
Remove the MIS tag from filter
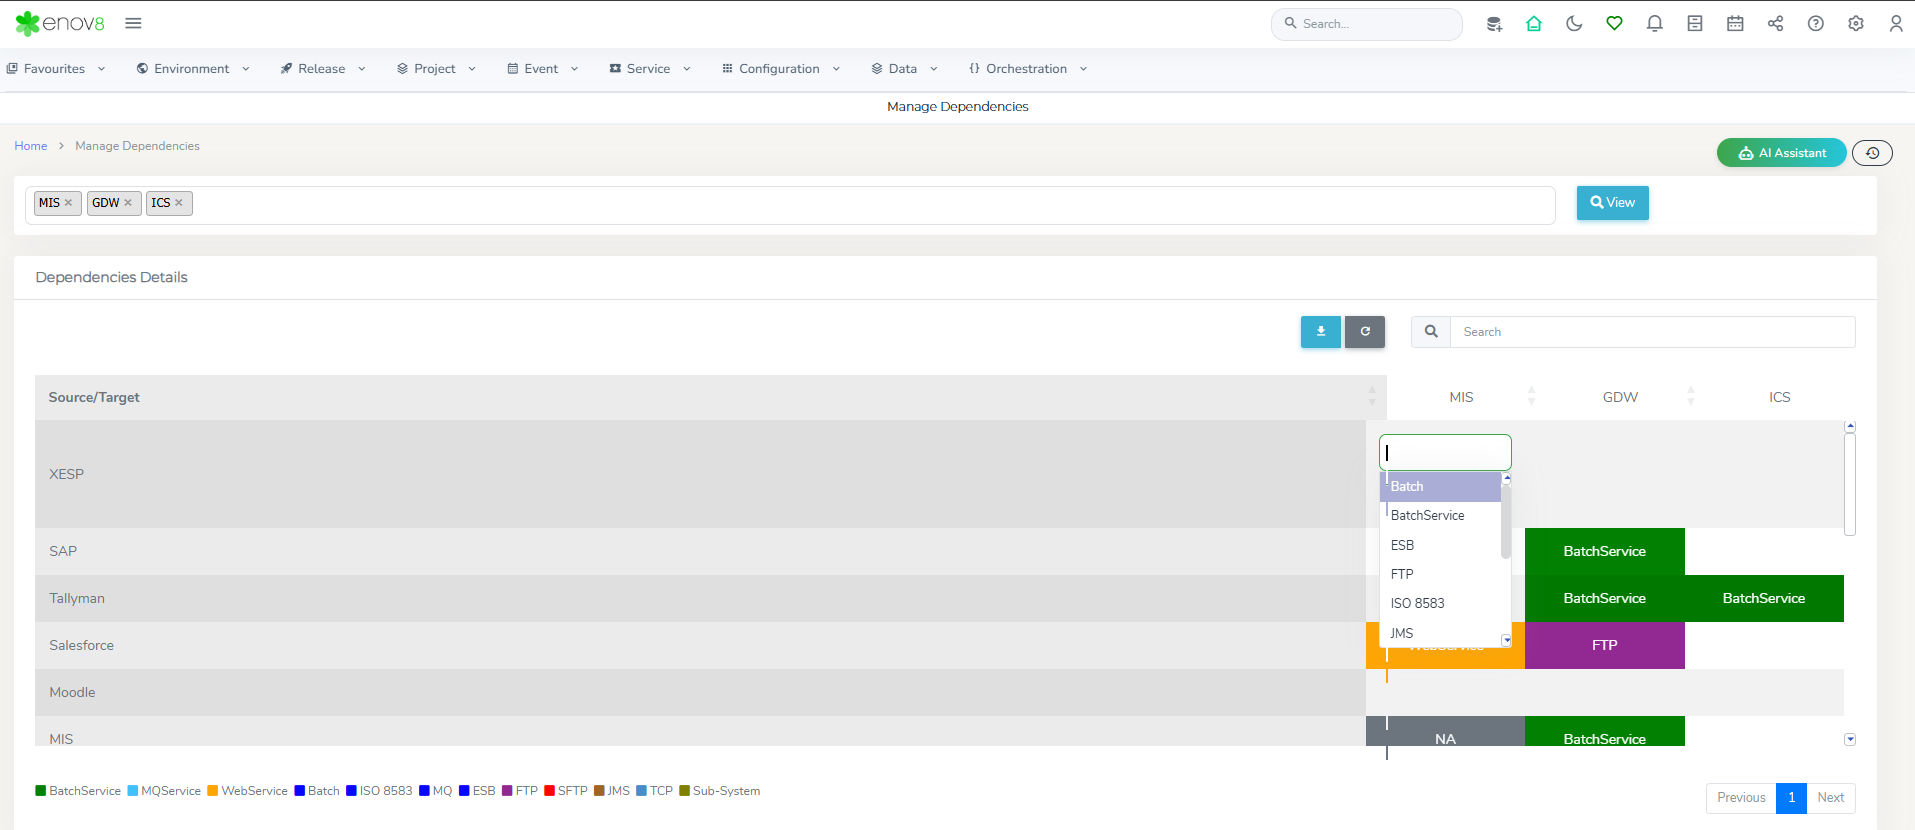(69, 203)
